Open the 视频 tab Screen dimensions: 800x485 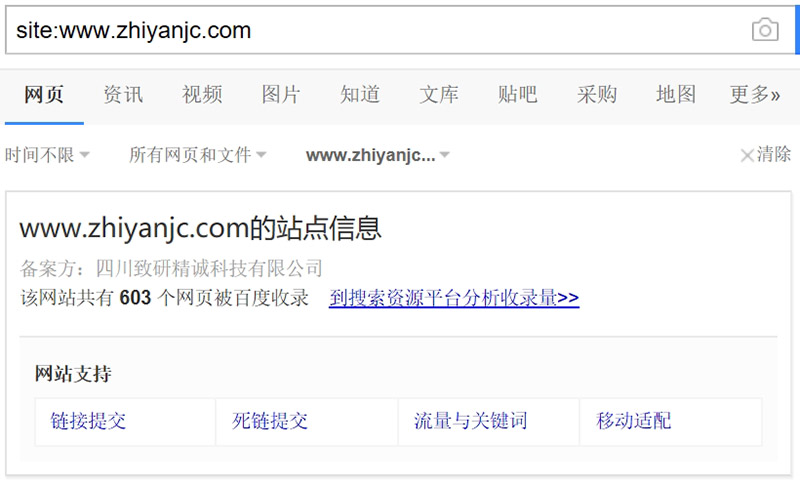point(202,95)
